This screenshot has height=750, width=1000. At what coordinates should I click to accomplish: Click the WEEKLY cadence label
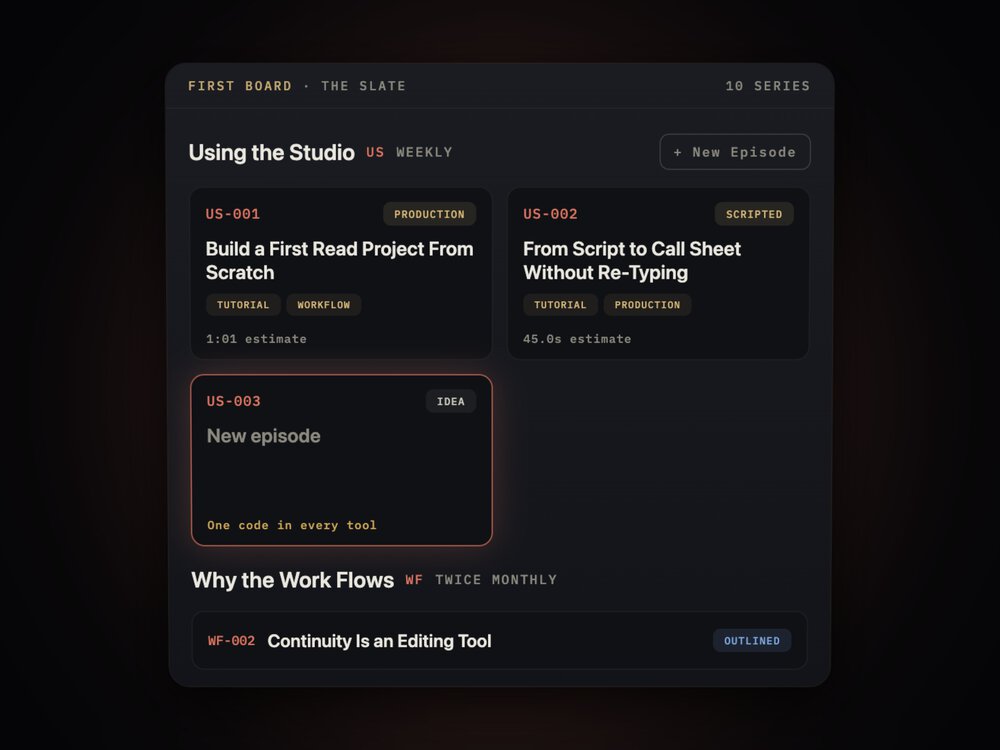tap(424, 152)
